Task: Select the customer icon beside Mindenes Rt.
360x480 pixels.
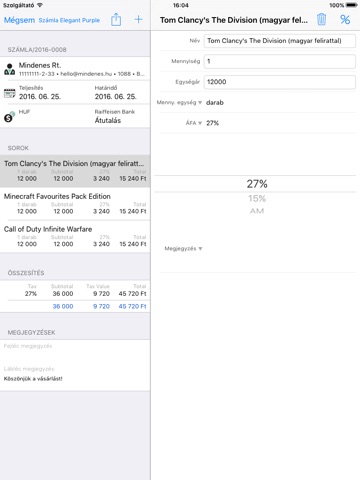Action: click(9, 69)
